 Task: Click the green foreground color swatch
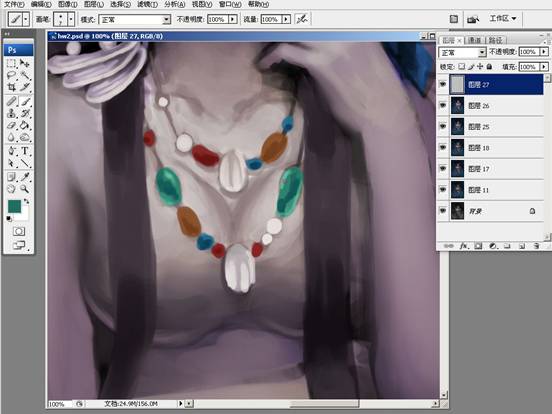[x=14, y=206]
